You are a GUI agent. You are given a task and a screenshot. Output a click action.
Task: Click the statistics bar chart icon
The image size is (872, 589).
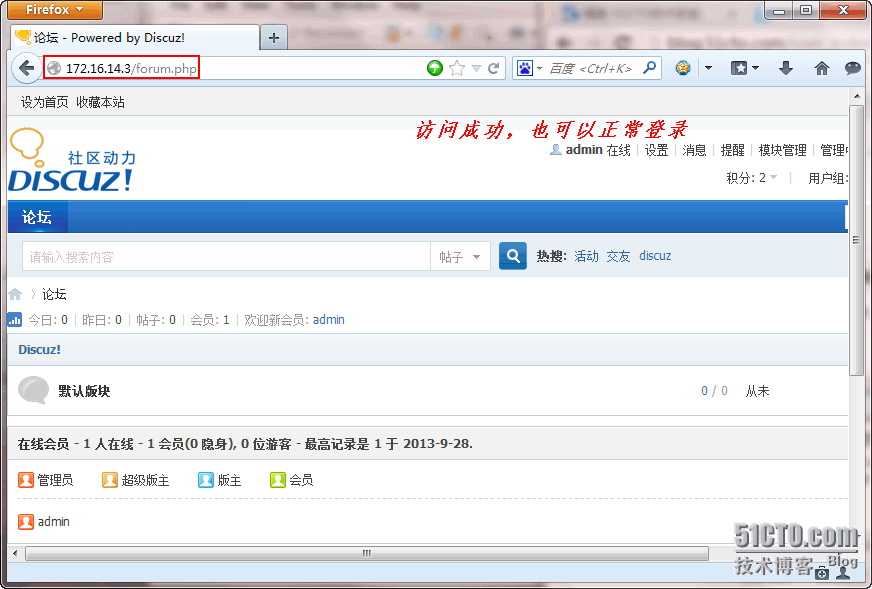point(14,319)
